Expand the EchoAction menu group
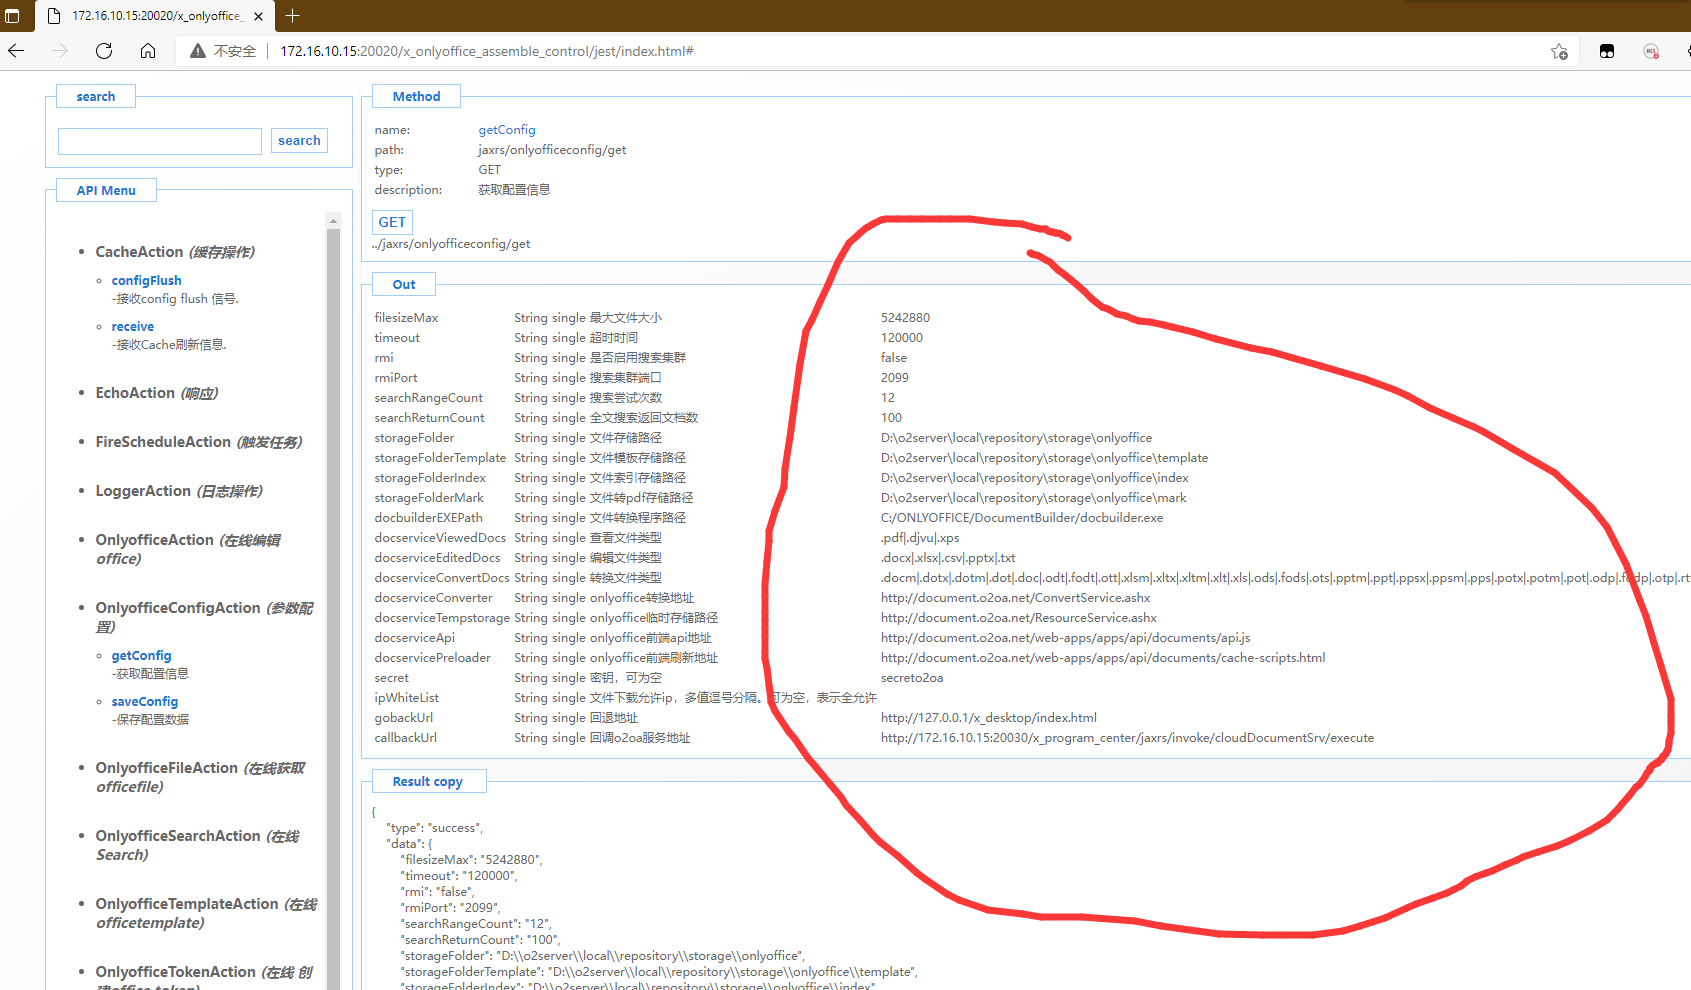This screenshot has height=990, width=1691. [135, 393]
